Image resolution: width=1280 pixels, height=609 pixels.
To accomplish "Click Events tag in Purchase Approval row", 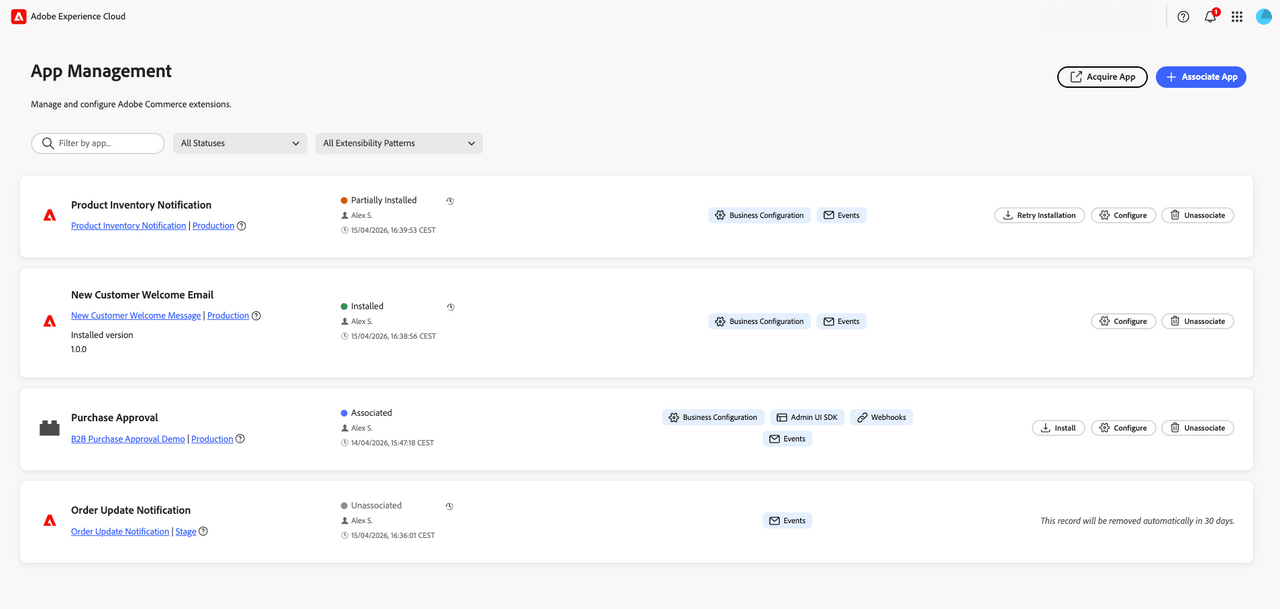I will click(x=787, y=438).
